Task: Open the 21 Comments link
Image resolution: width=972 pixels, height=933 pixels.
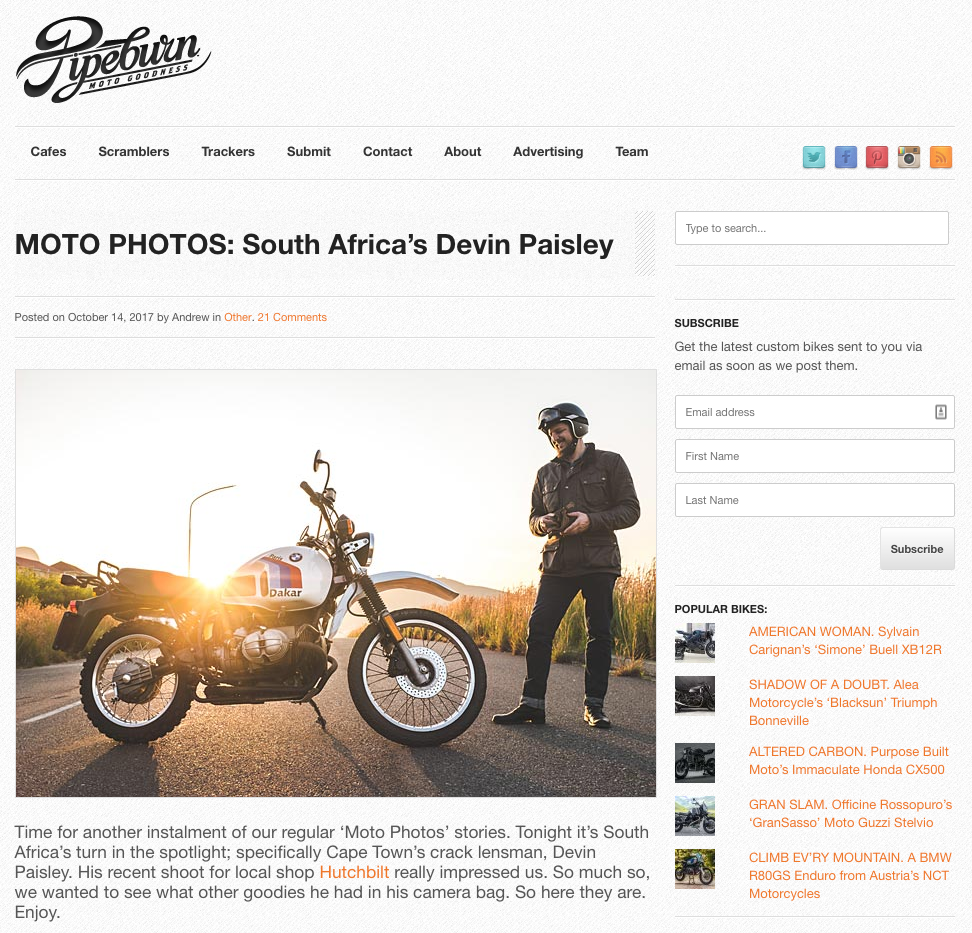Action: 292,317
